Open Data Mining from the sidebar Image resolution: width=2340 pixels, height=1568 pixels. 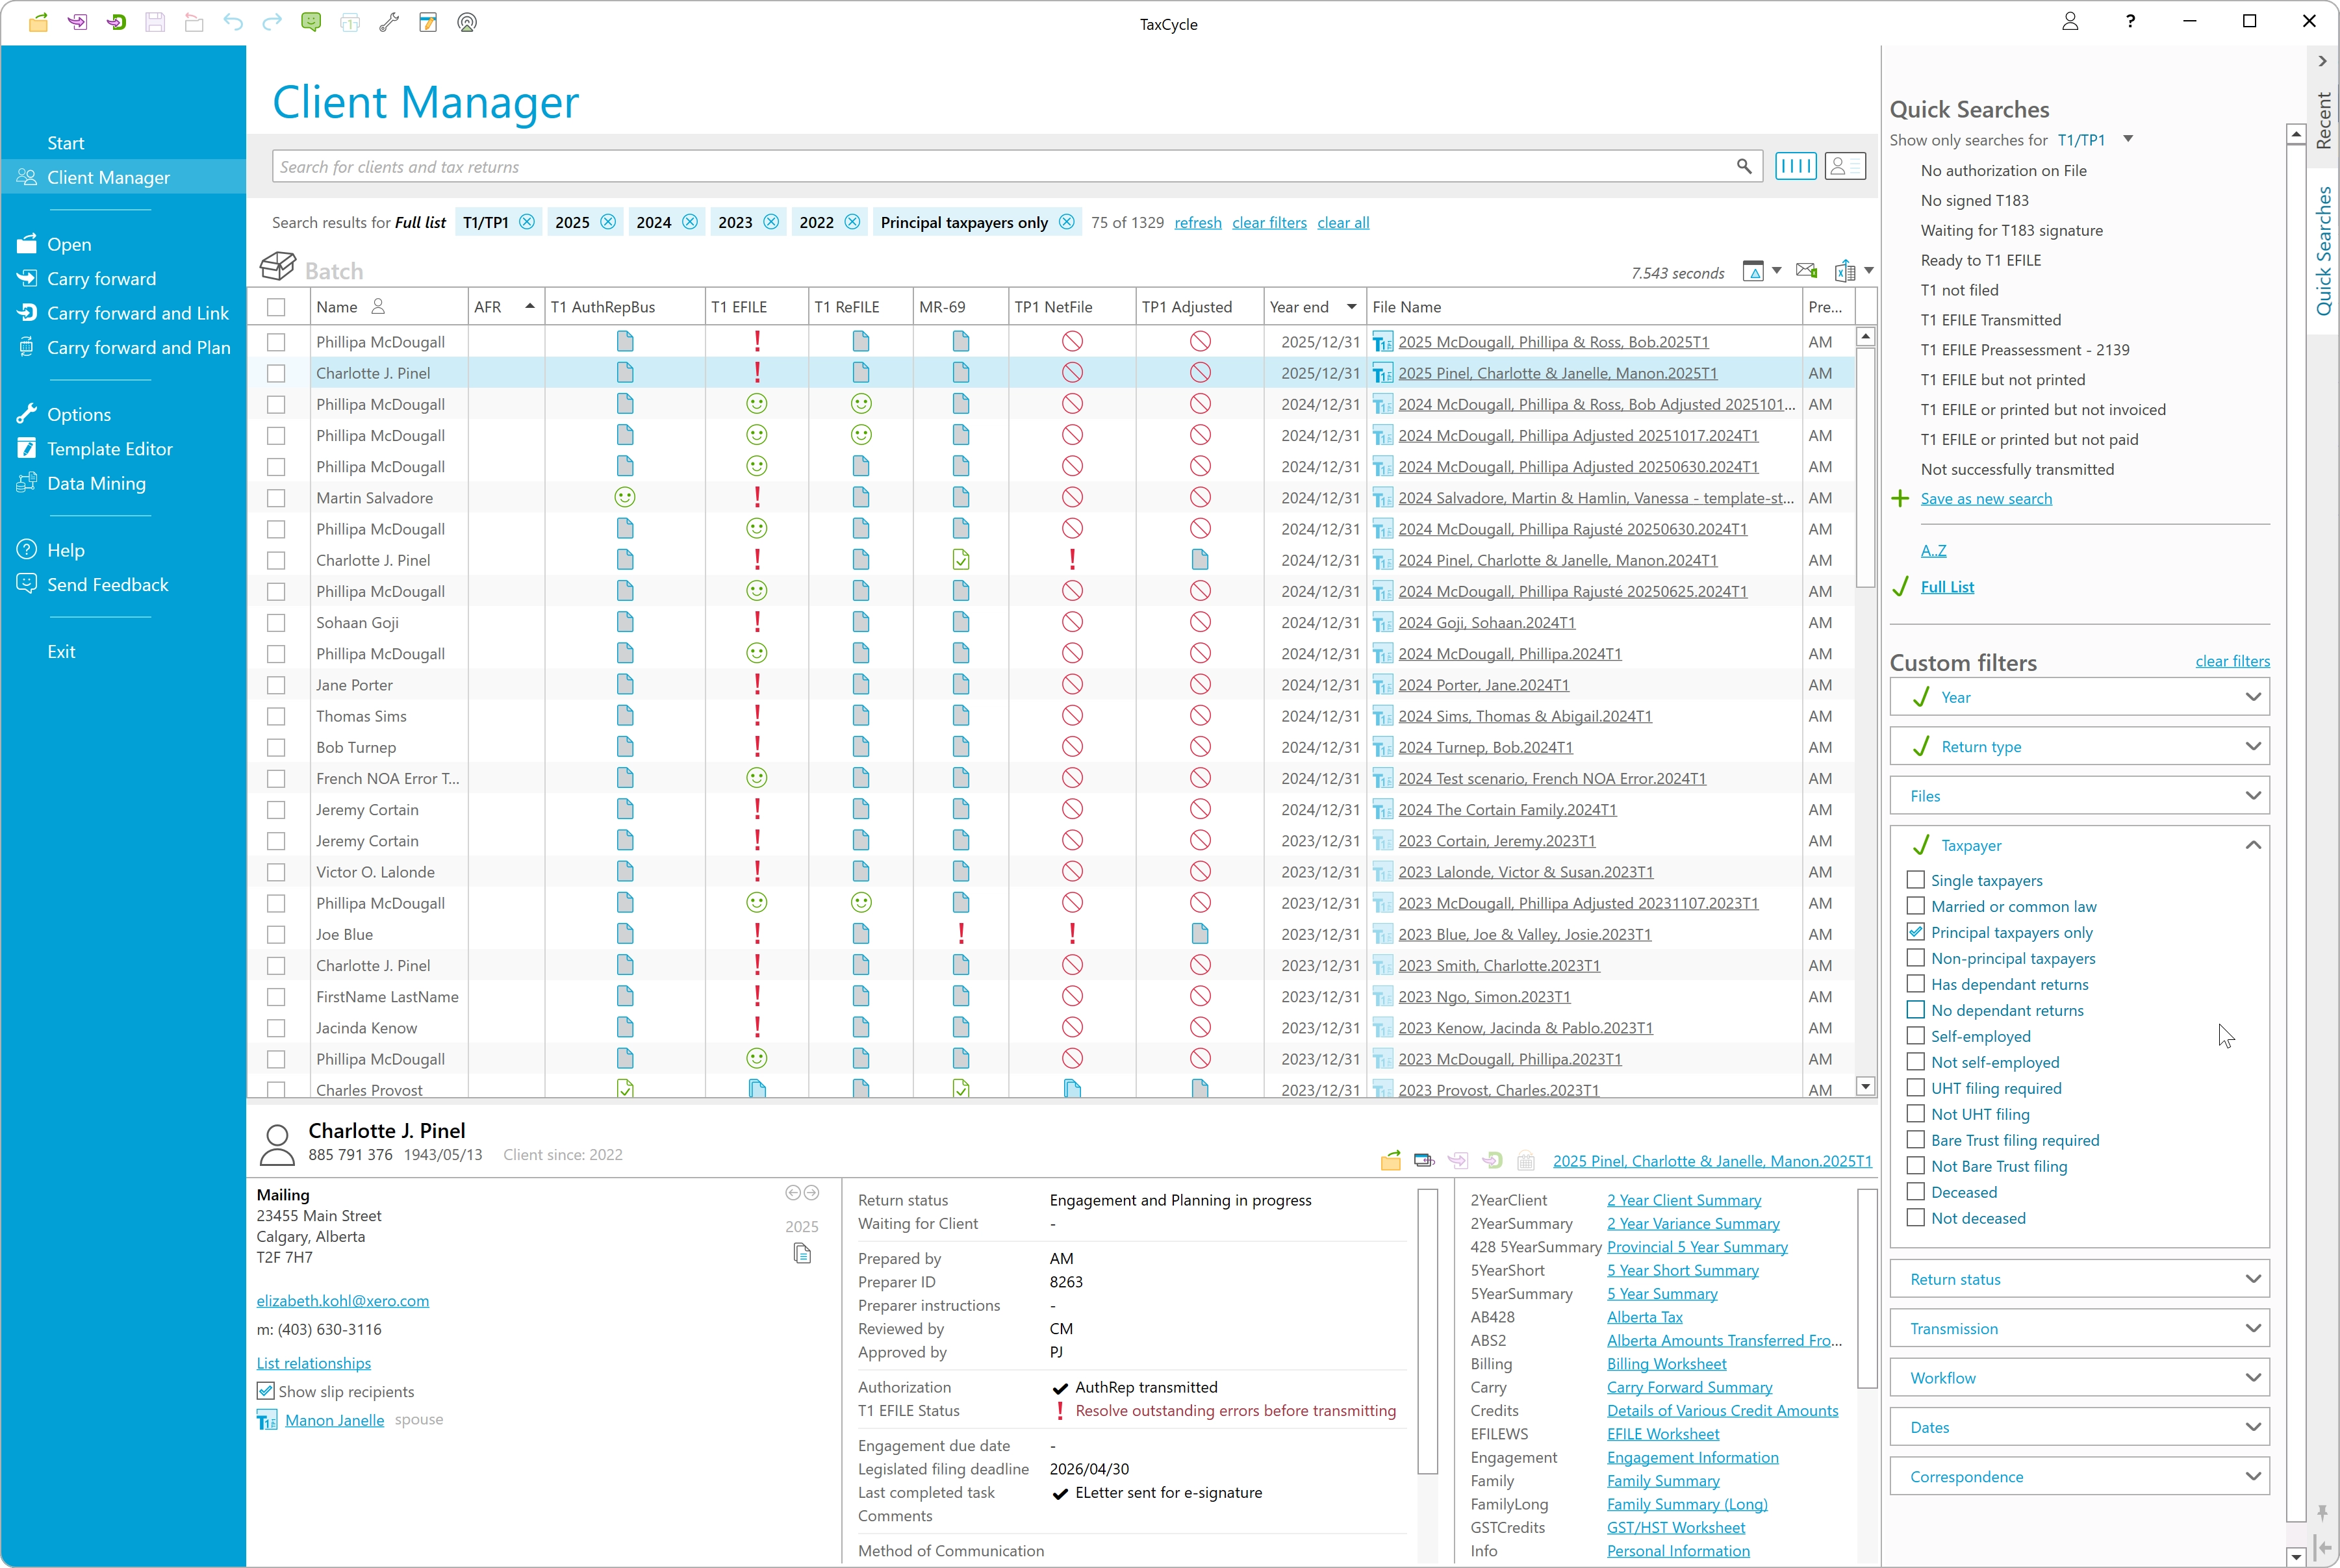point(96,483)
